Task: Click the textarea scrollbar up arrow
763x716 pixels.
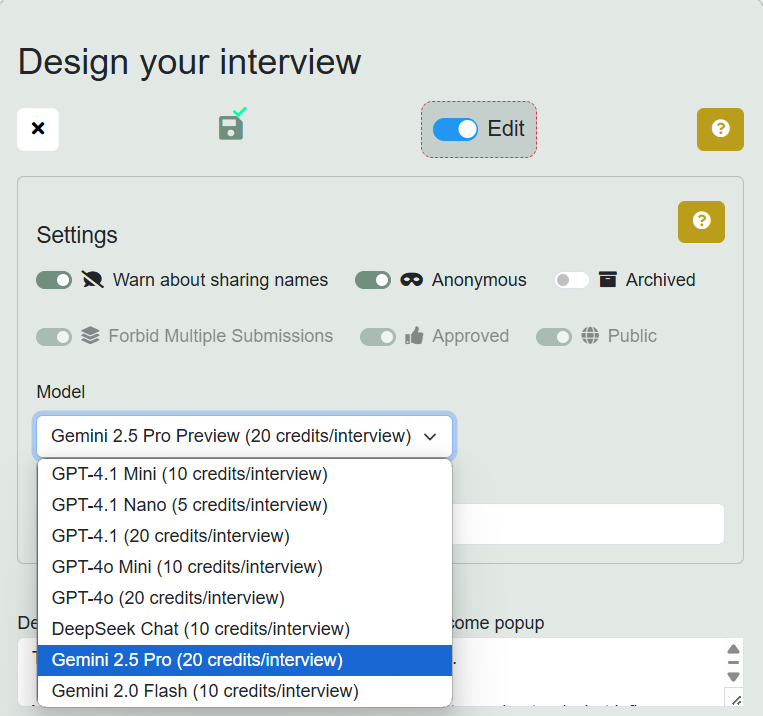Action: click(733, 649)
